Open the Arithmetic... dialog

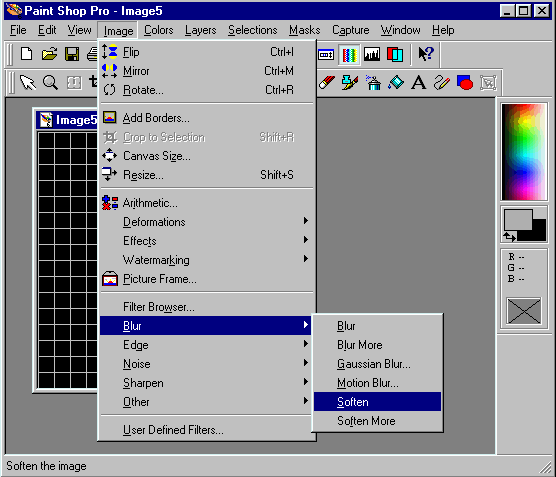(x=207, y=203)
